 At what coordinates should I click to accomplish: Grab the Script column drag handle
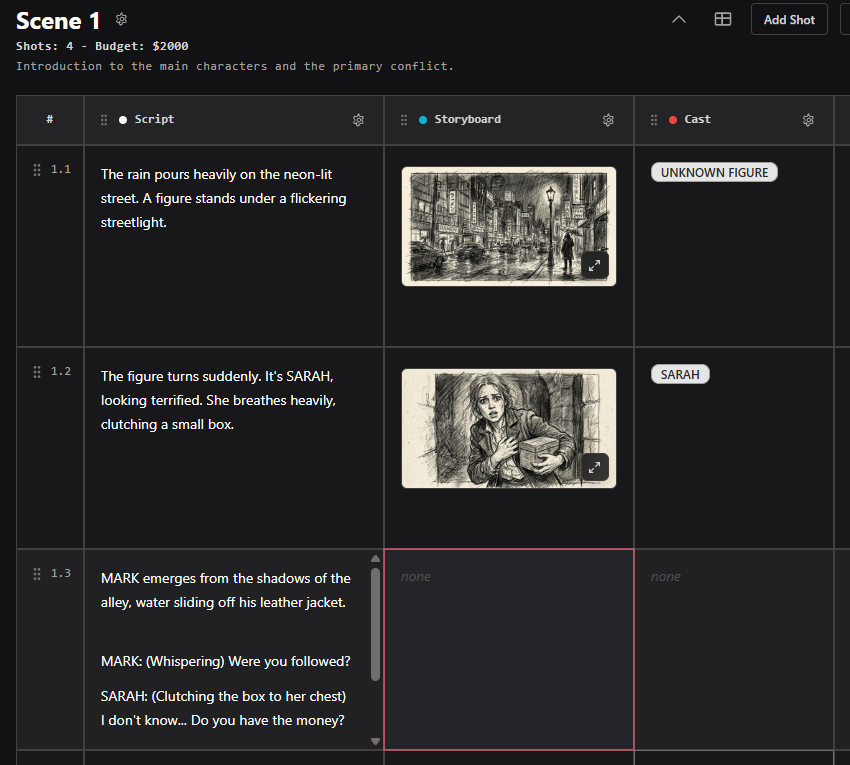pyautogui.click(x=104, y=120)
